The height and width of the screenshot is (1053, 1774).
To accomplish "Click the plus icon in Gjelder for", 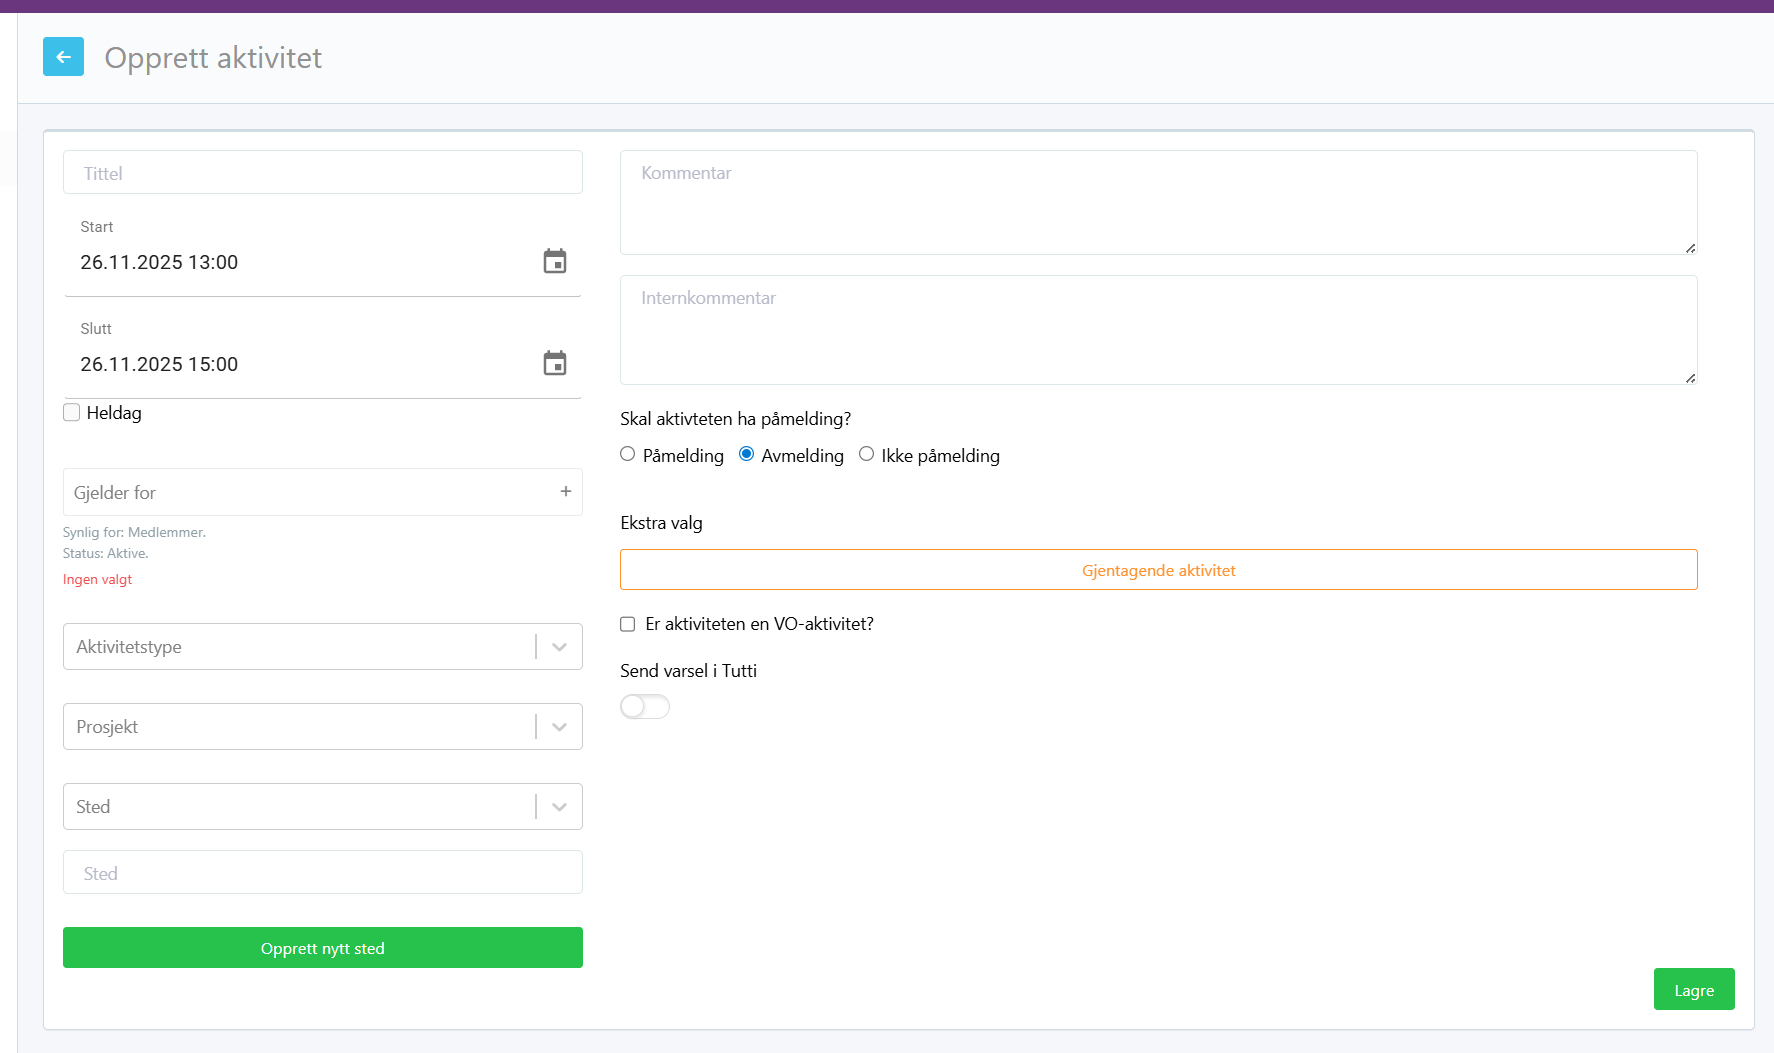I will tap(566, 491).
